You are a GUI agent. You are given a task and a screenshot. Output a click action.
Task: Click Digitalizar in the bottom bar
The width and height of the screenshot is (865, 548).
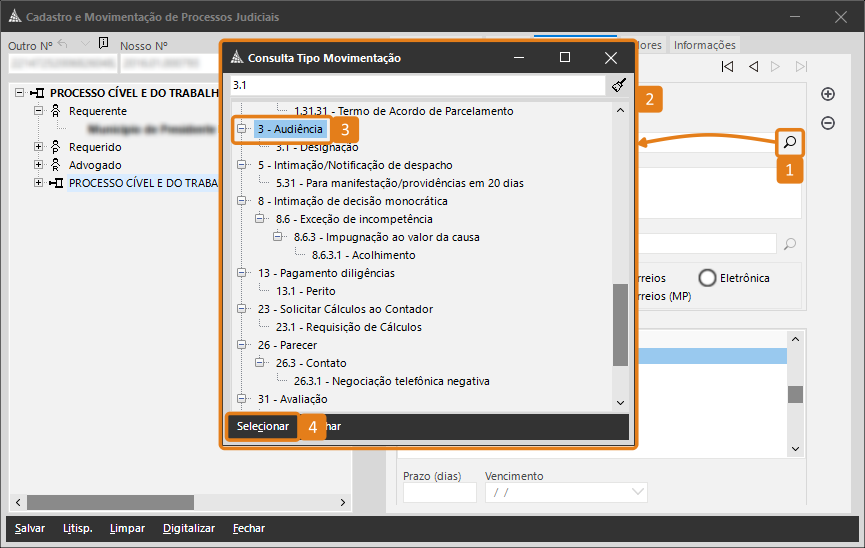coord(189,528)
